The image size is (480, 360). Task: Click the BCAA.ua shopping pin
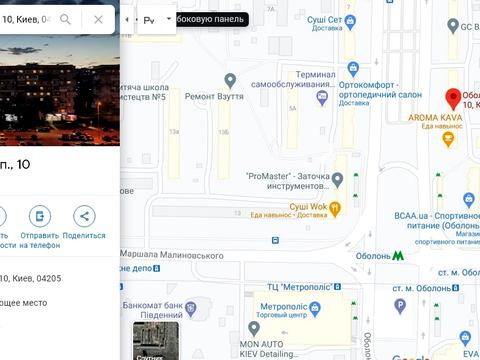click(x=469, y=200)
